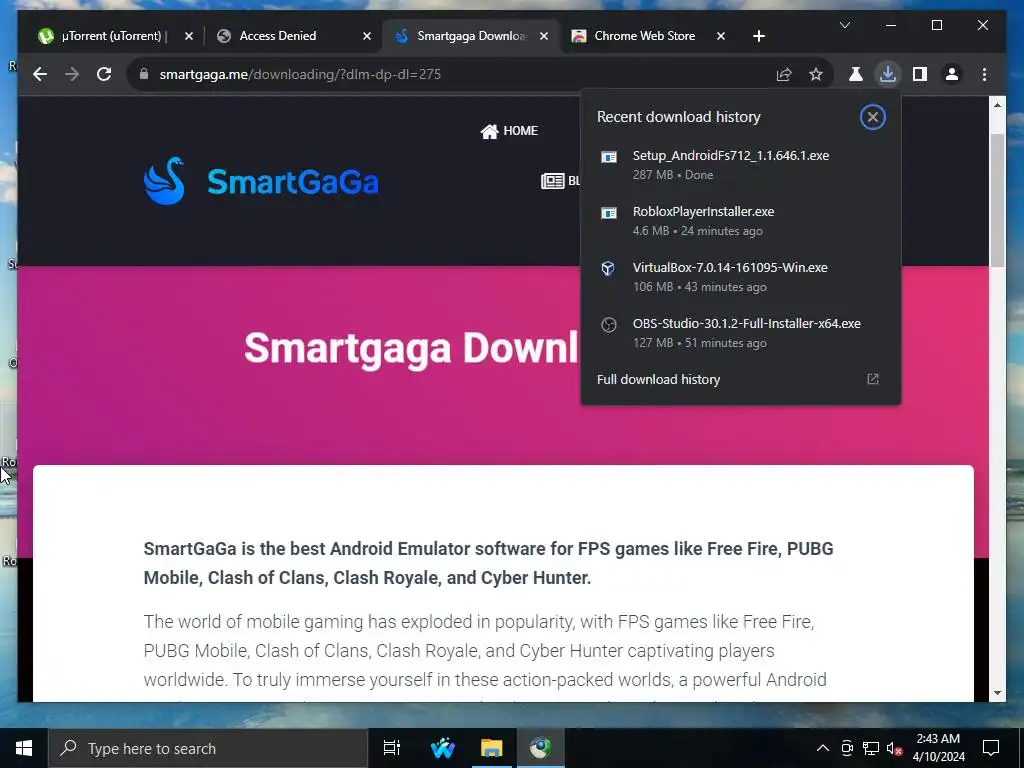Screen dimensions: 1024x768
Task: Open Setup_AndroidFs712_1.1.646.1.exe download
Action: click(x=741, y=165)
